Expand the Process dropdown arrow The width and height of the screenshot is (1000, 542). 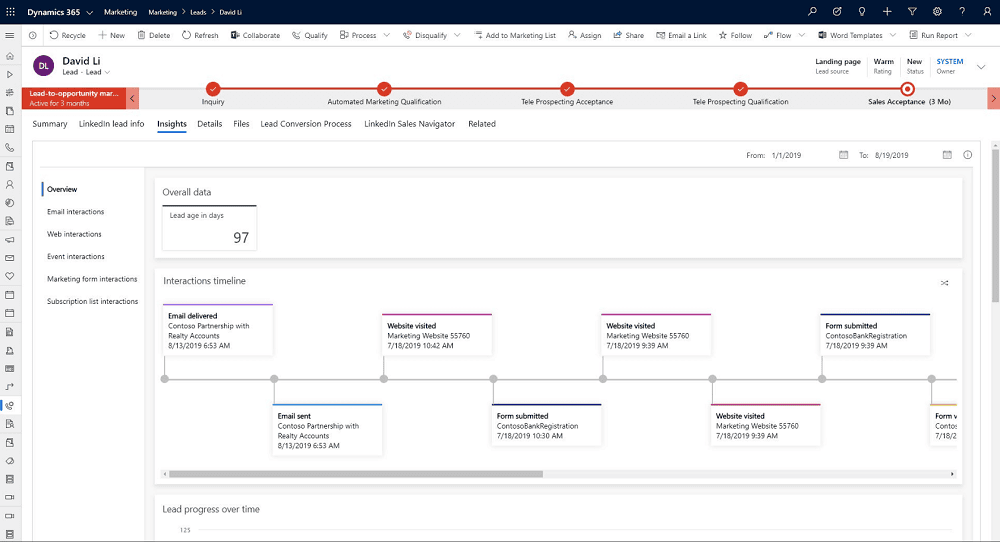pyautogui.click(x=386, y=35)
